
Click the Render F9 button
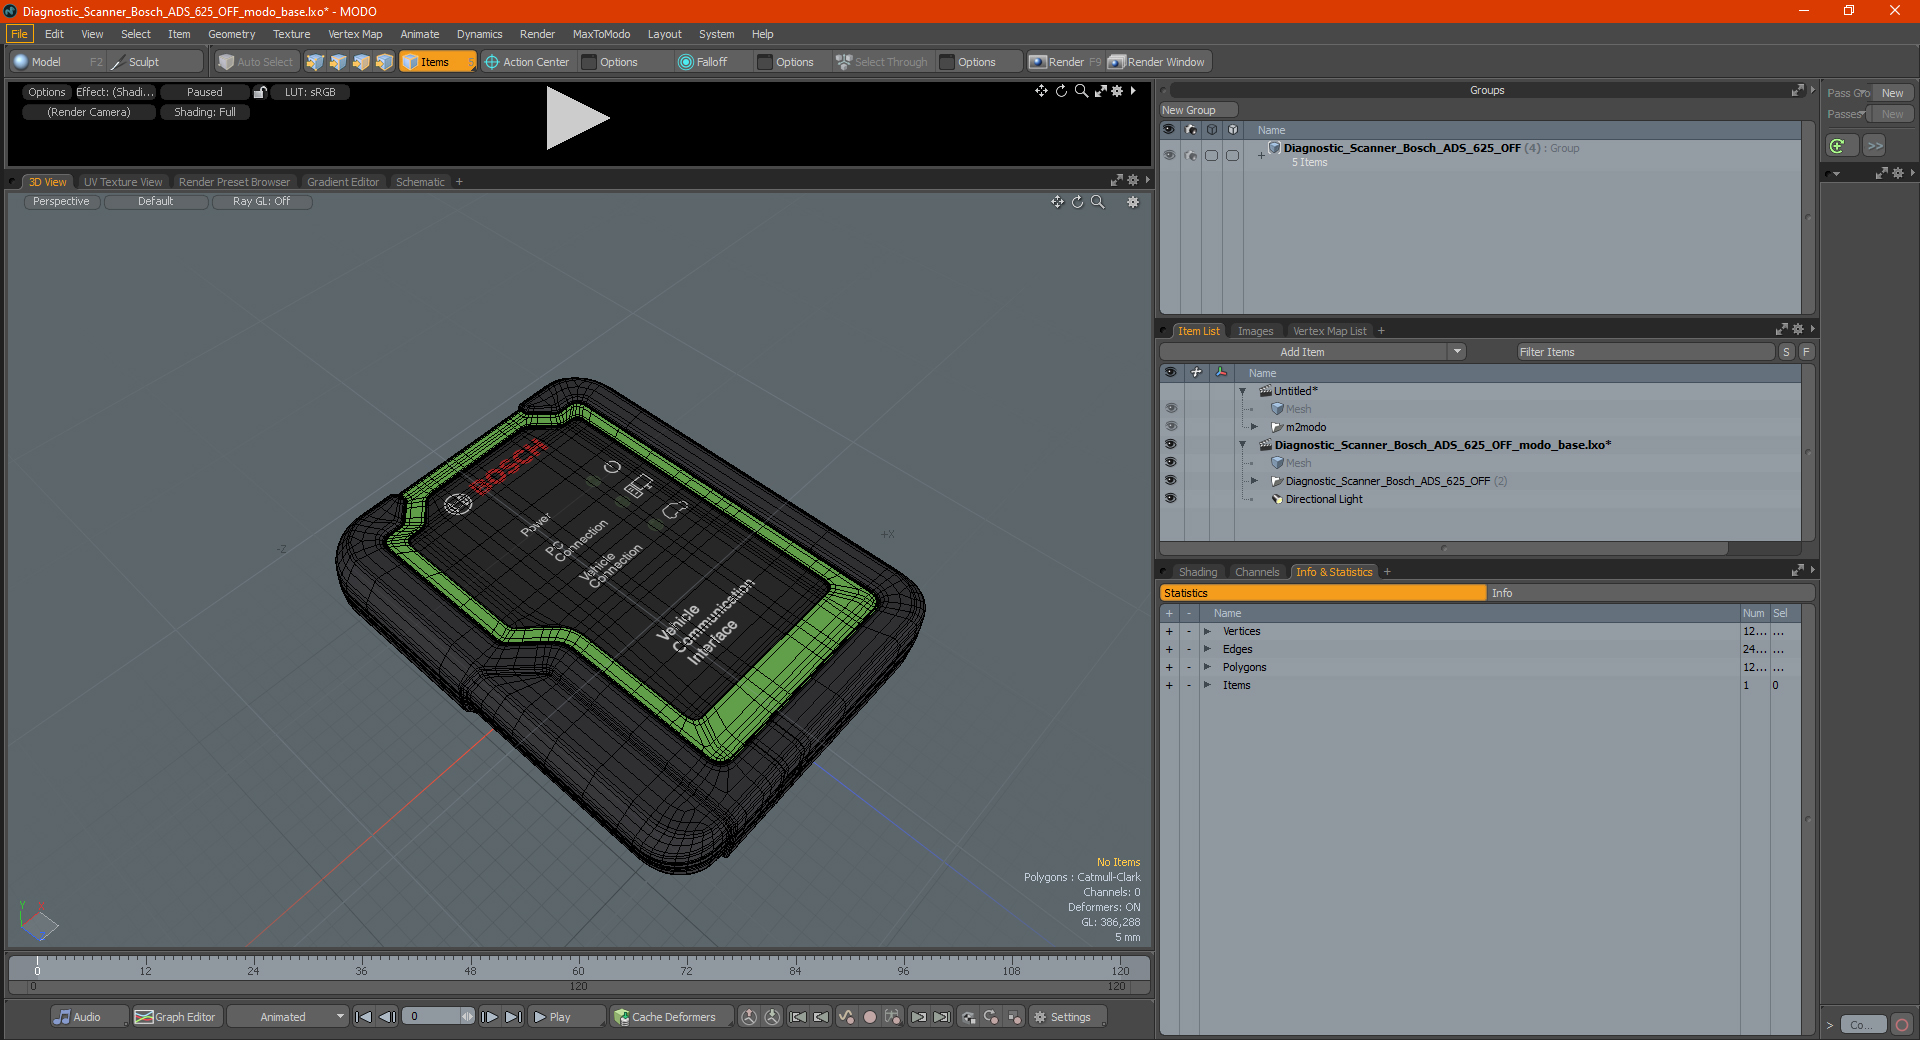pos(1066,62)
